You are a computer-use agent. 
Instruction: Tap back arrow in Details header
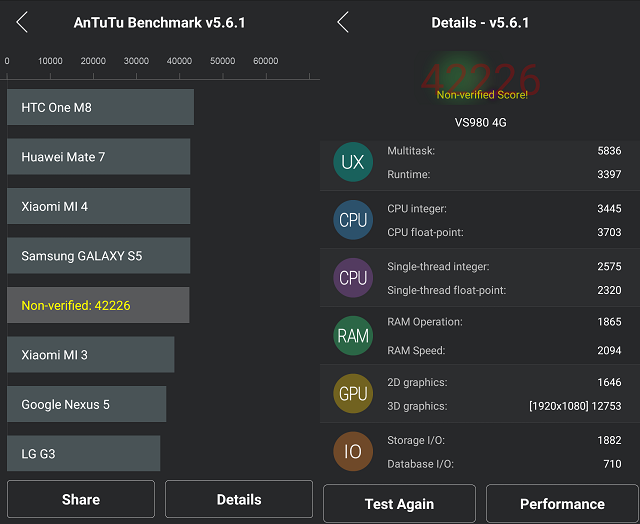343,22
